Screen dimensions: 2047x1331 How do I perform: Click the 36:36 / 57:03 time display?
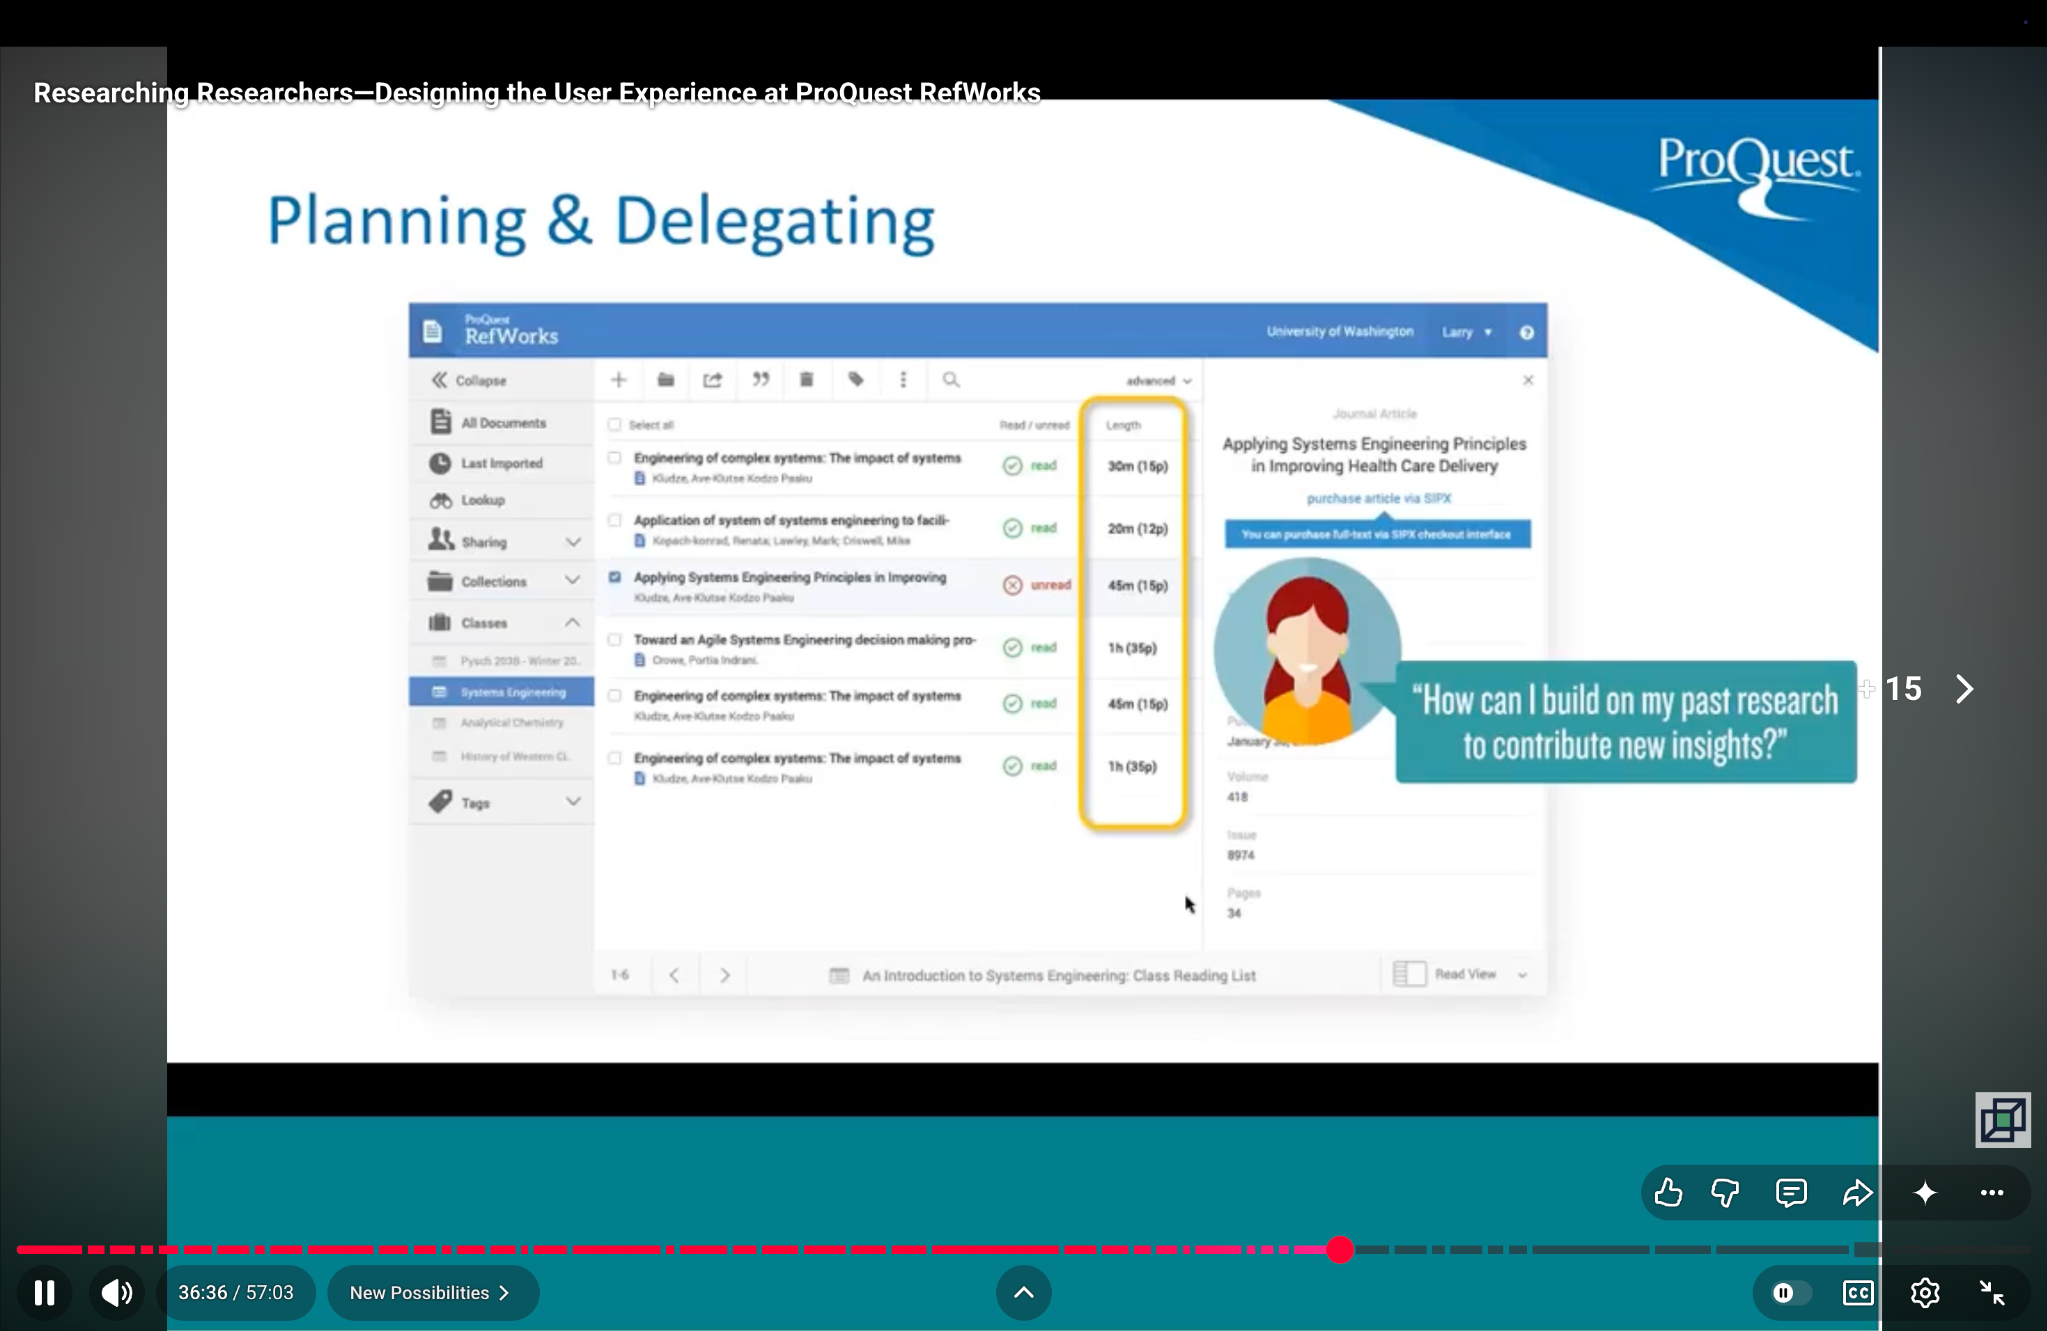(236, 1293)
